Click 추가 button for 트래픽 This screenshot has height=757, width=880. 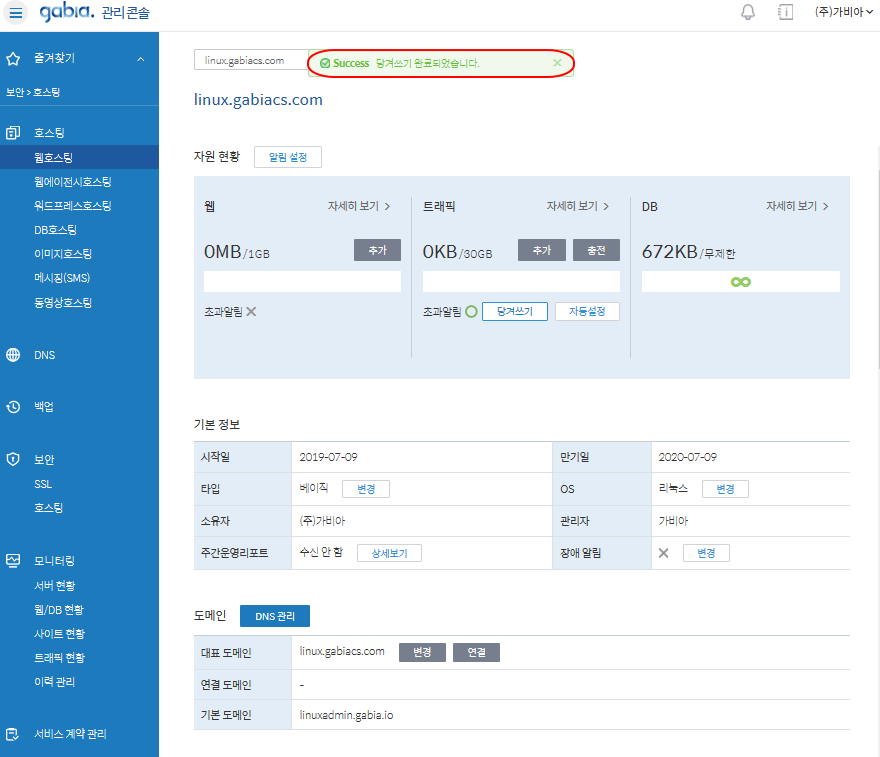point(542,250)
